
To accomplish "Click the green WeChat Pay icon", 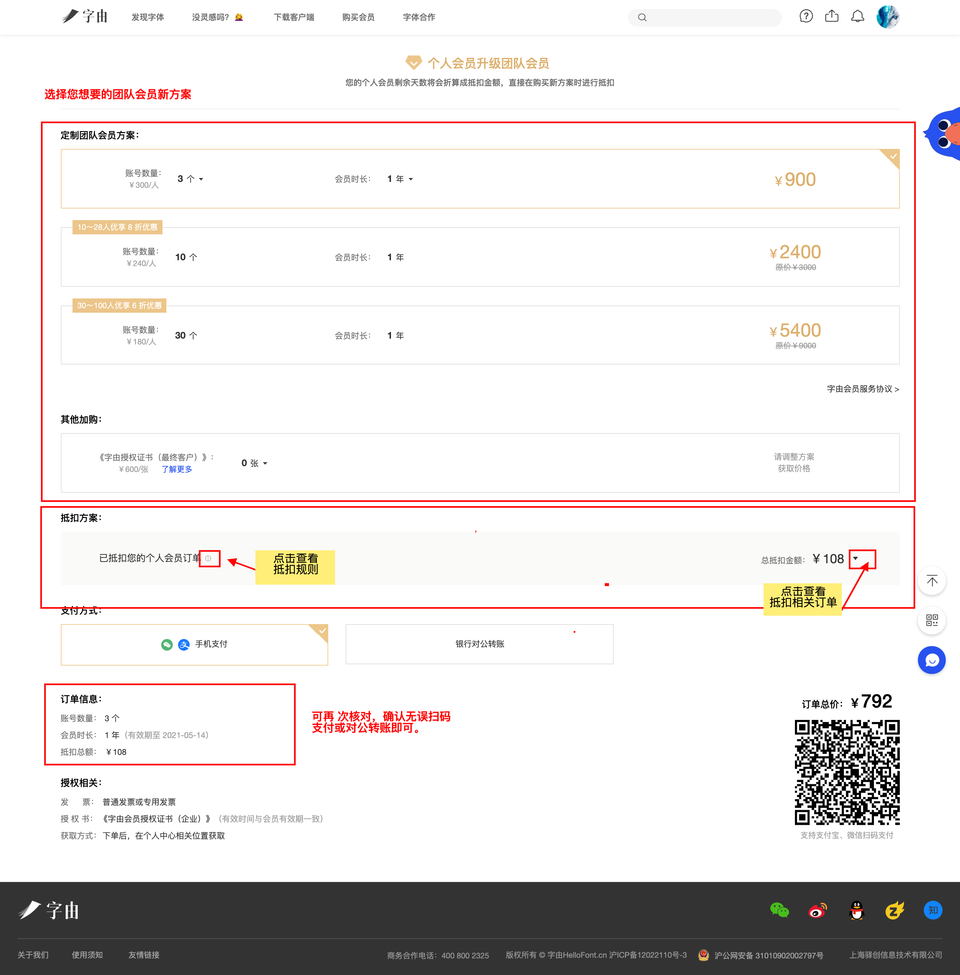I will tap(167, 645).
